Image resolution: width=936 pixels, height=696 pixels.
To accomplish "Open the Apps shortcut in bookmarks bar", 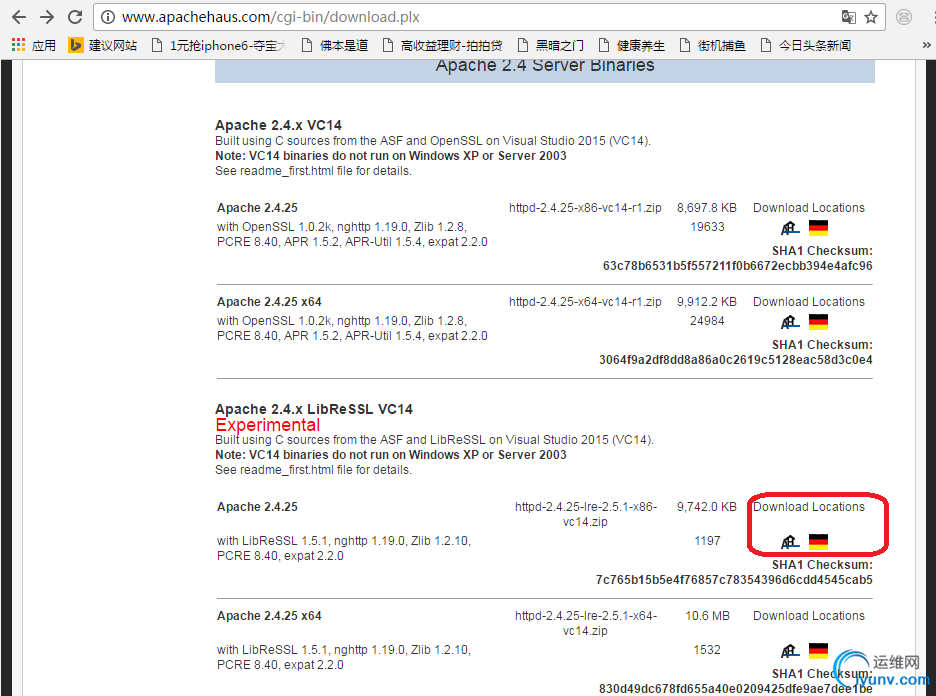I will (x=33, y=45).
